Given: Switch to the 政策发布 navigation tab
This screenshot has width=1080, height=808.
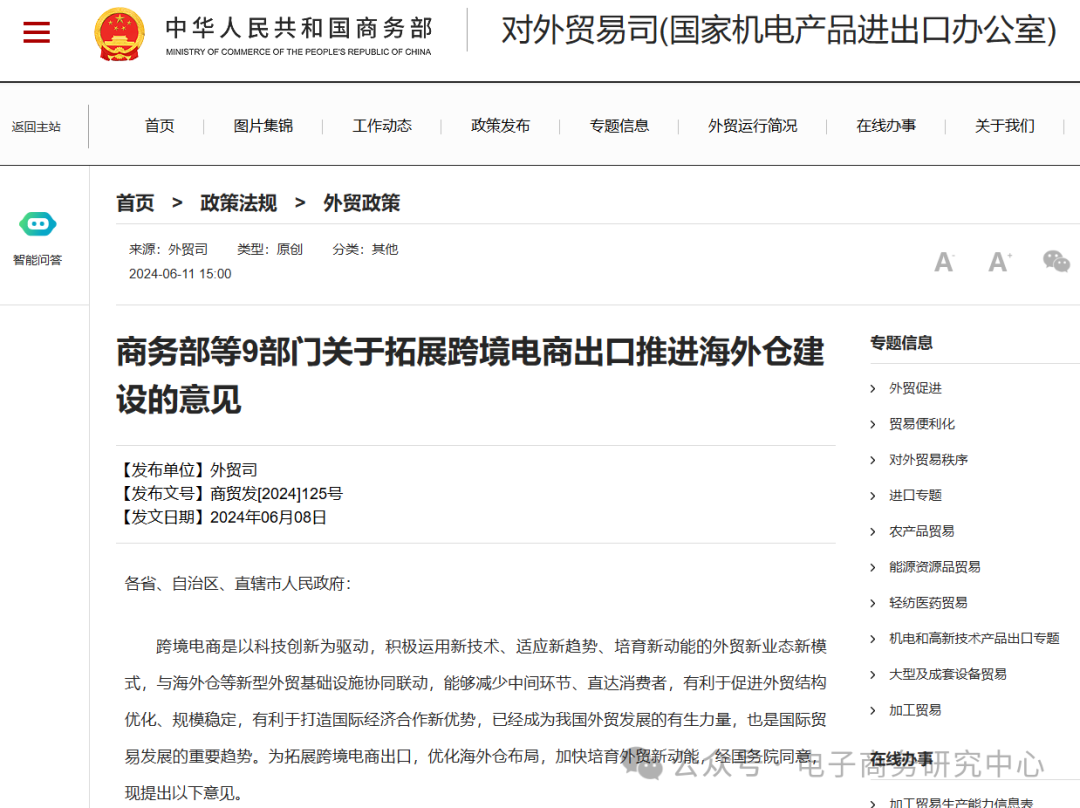Looking at the screenshot, I should pos(501,126).
